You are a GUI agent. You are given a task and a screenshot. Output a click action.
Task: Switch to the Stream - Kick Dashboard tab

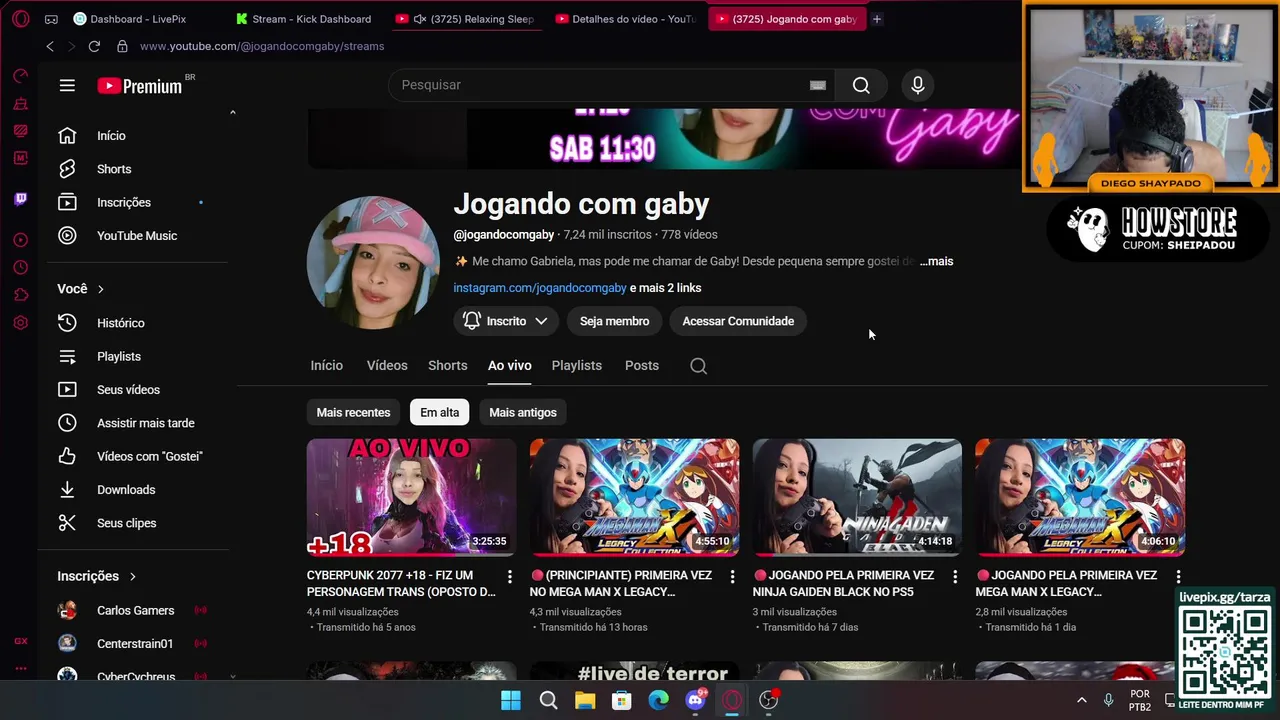(305, 19)
